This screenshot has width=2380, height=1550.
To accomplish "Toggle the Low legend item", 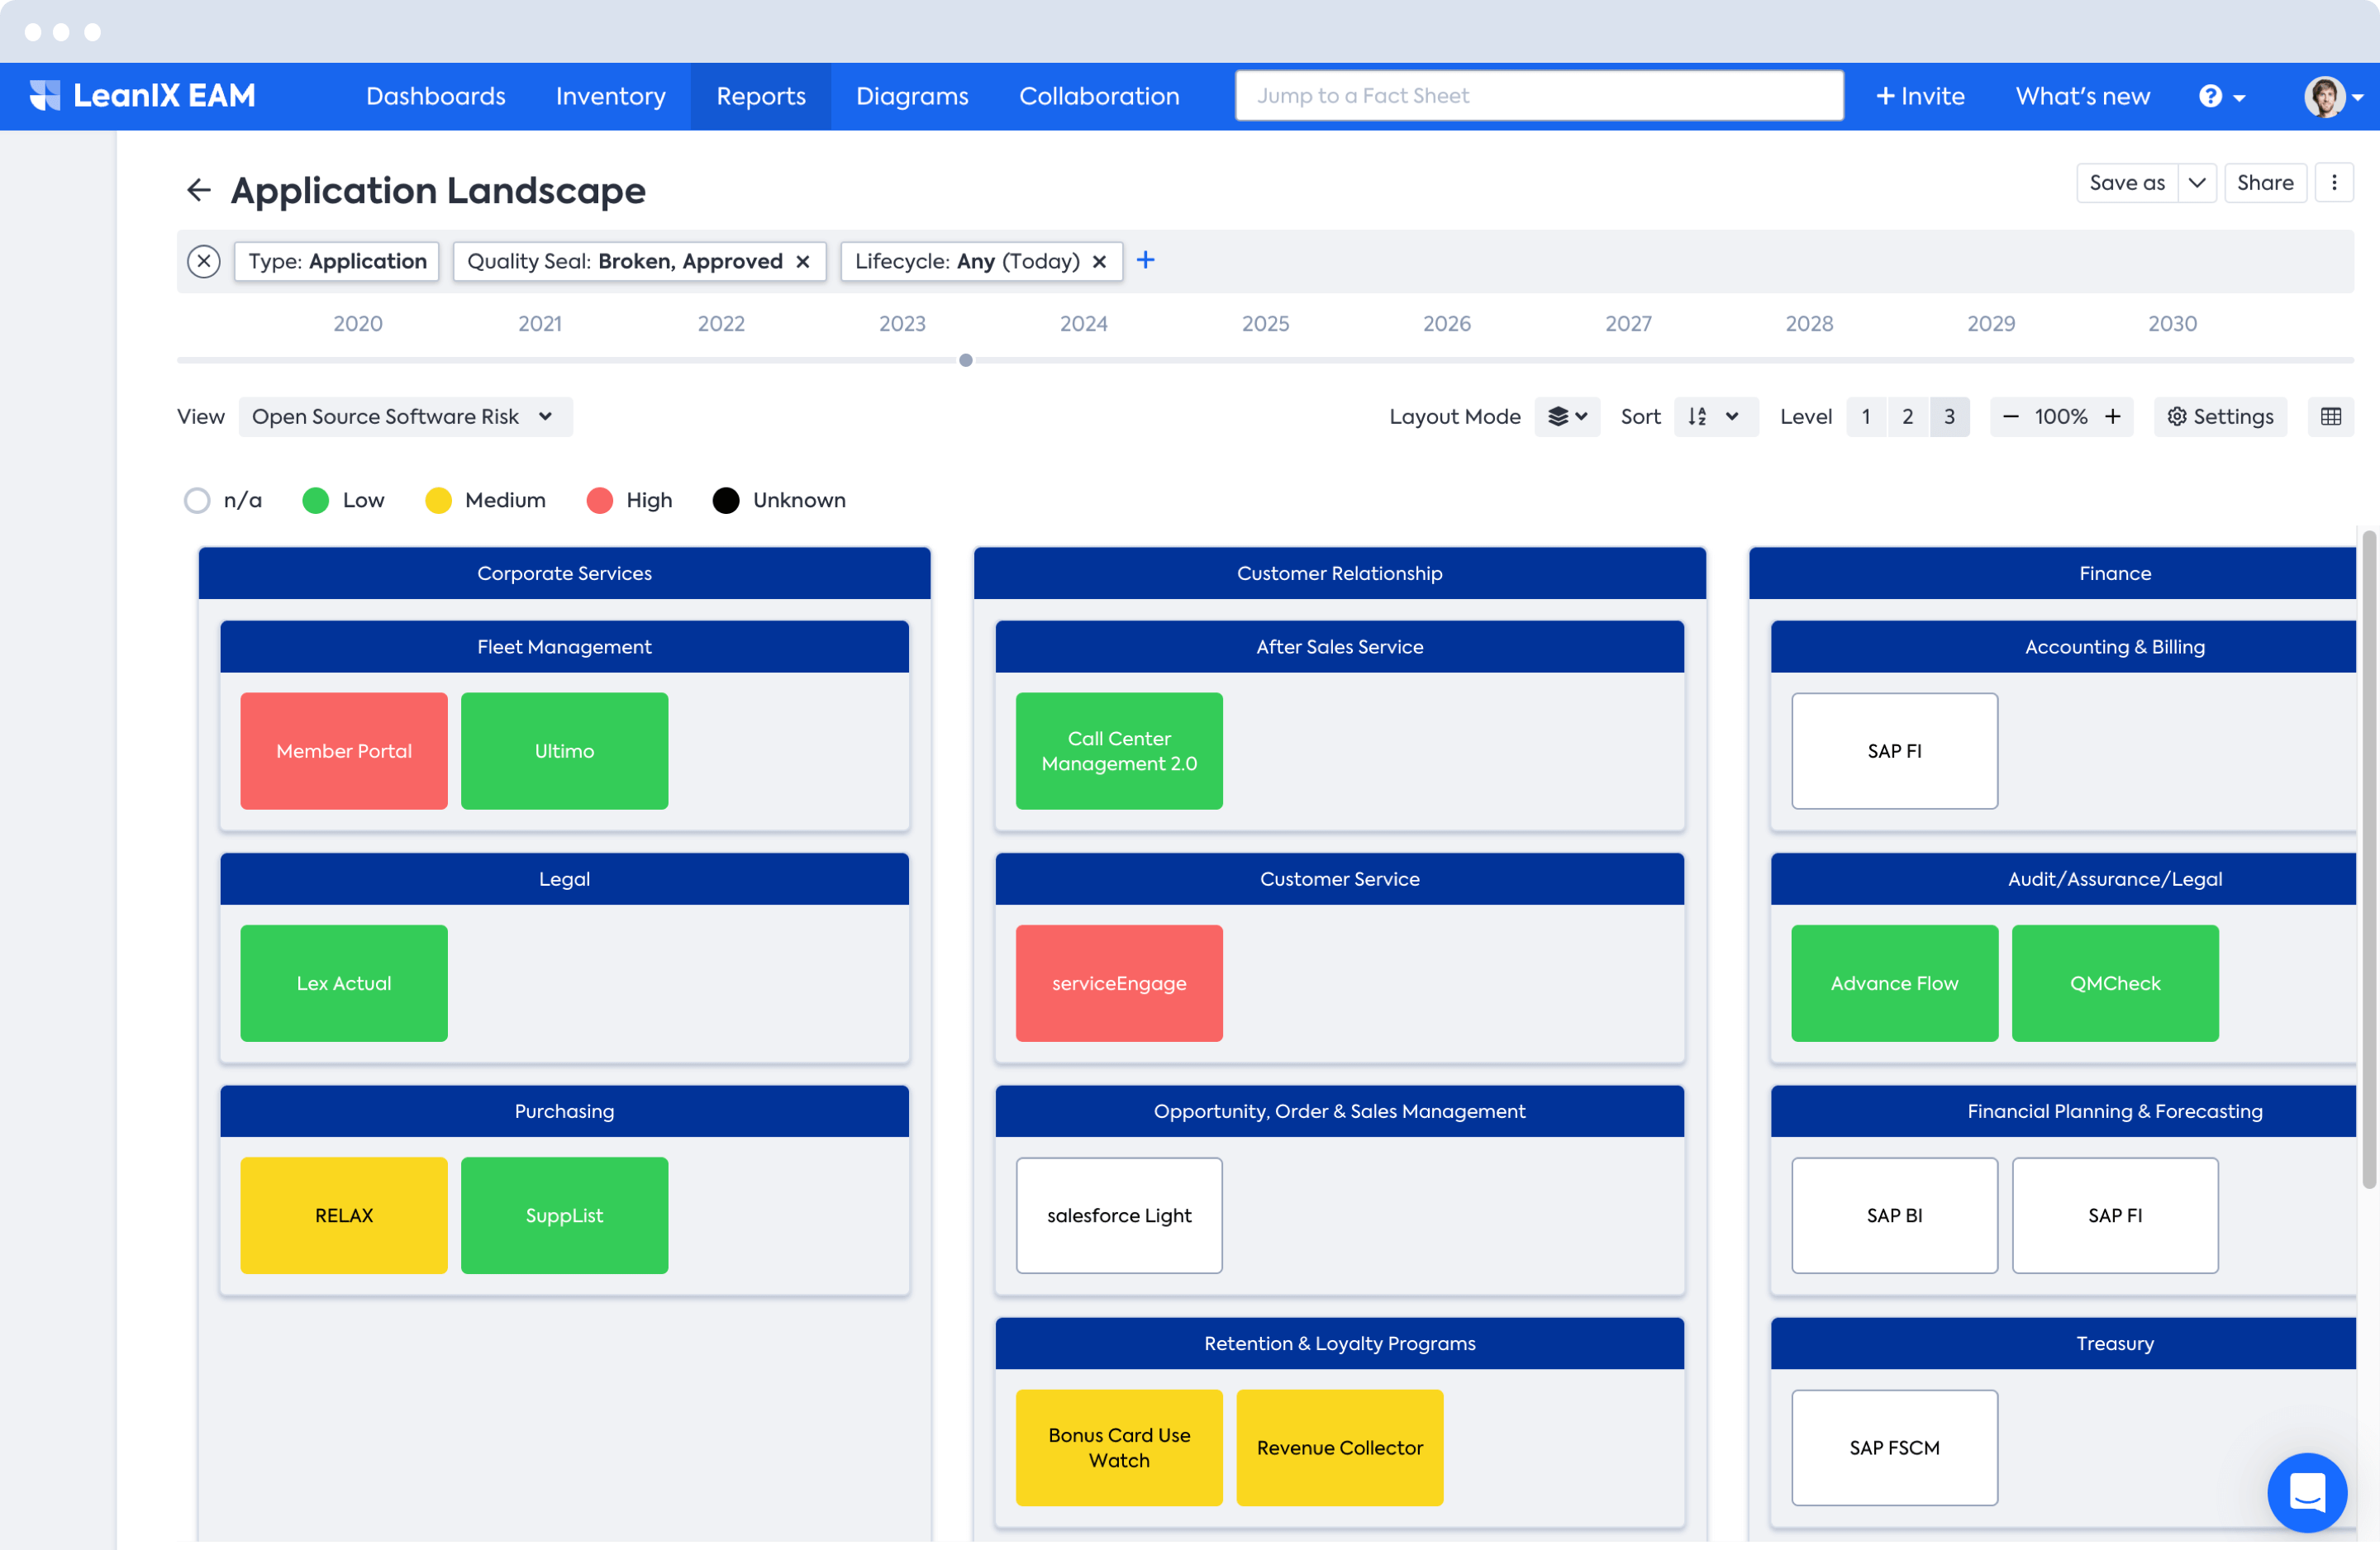I will click(343, 500).
